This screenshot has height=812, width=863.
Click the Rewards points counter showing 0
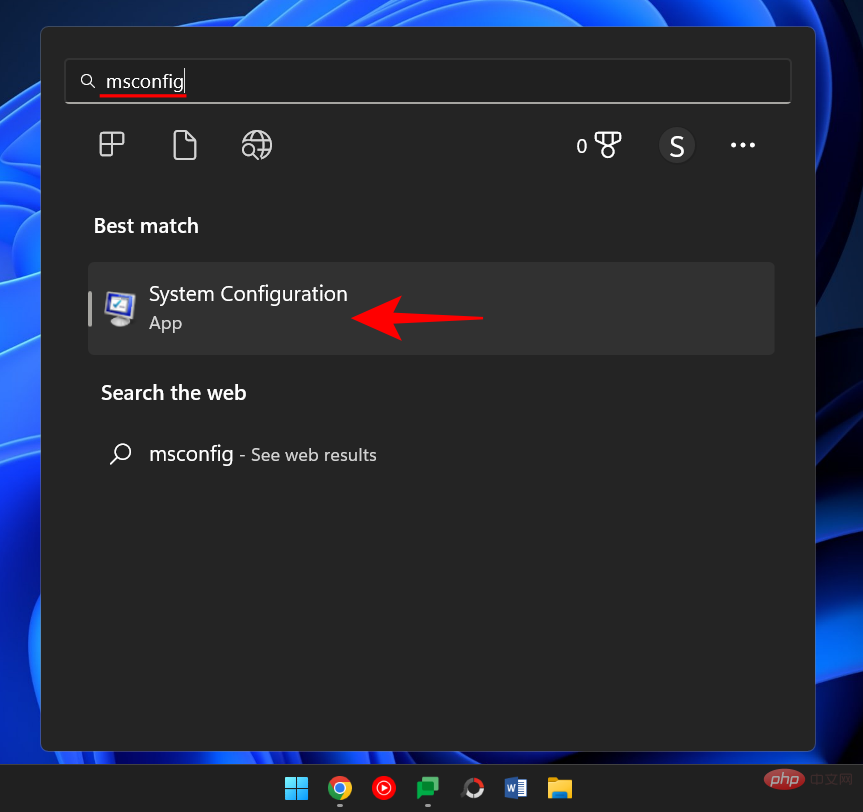(x=583, y=145)
